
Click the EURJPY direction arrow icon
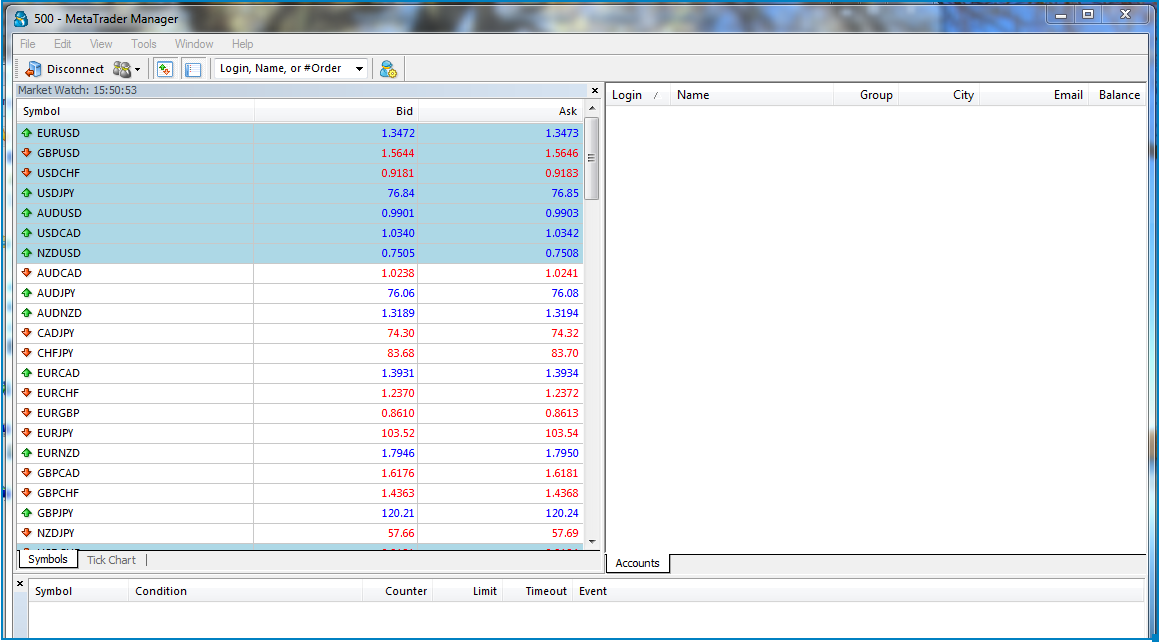(x=27, y=433)
